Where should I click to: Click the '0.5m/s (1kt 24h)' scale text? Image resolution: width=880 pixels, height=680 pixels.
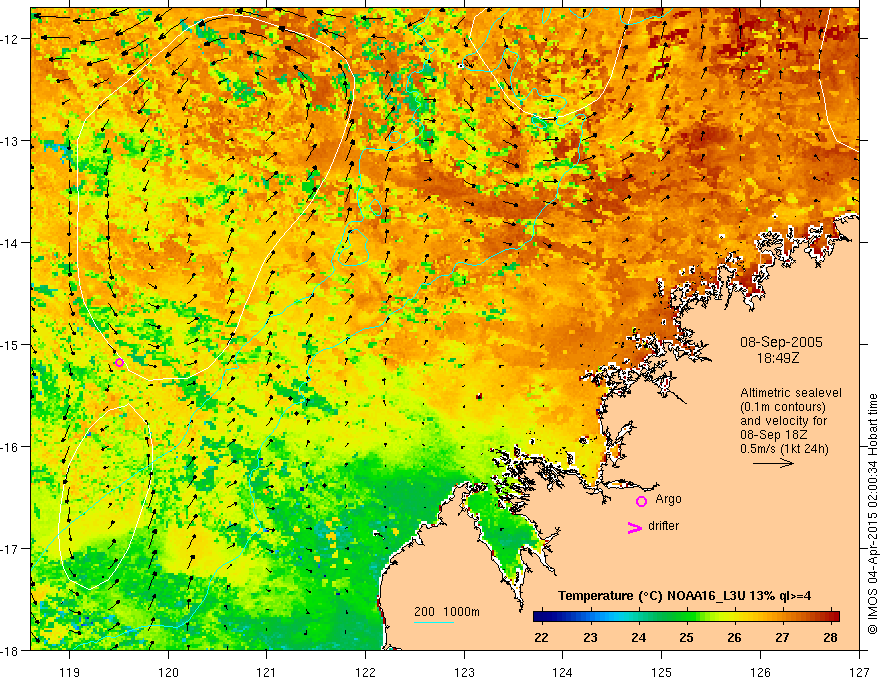[x=785, y=449]
